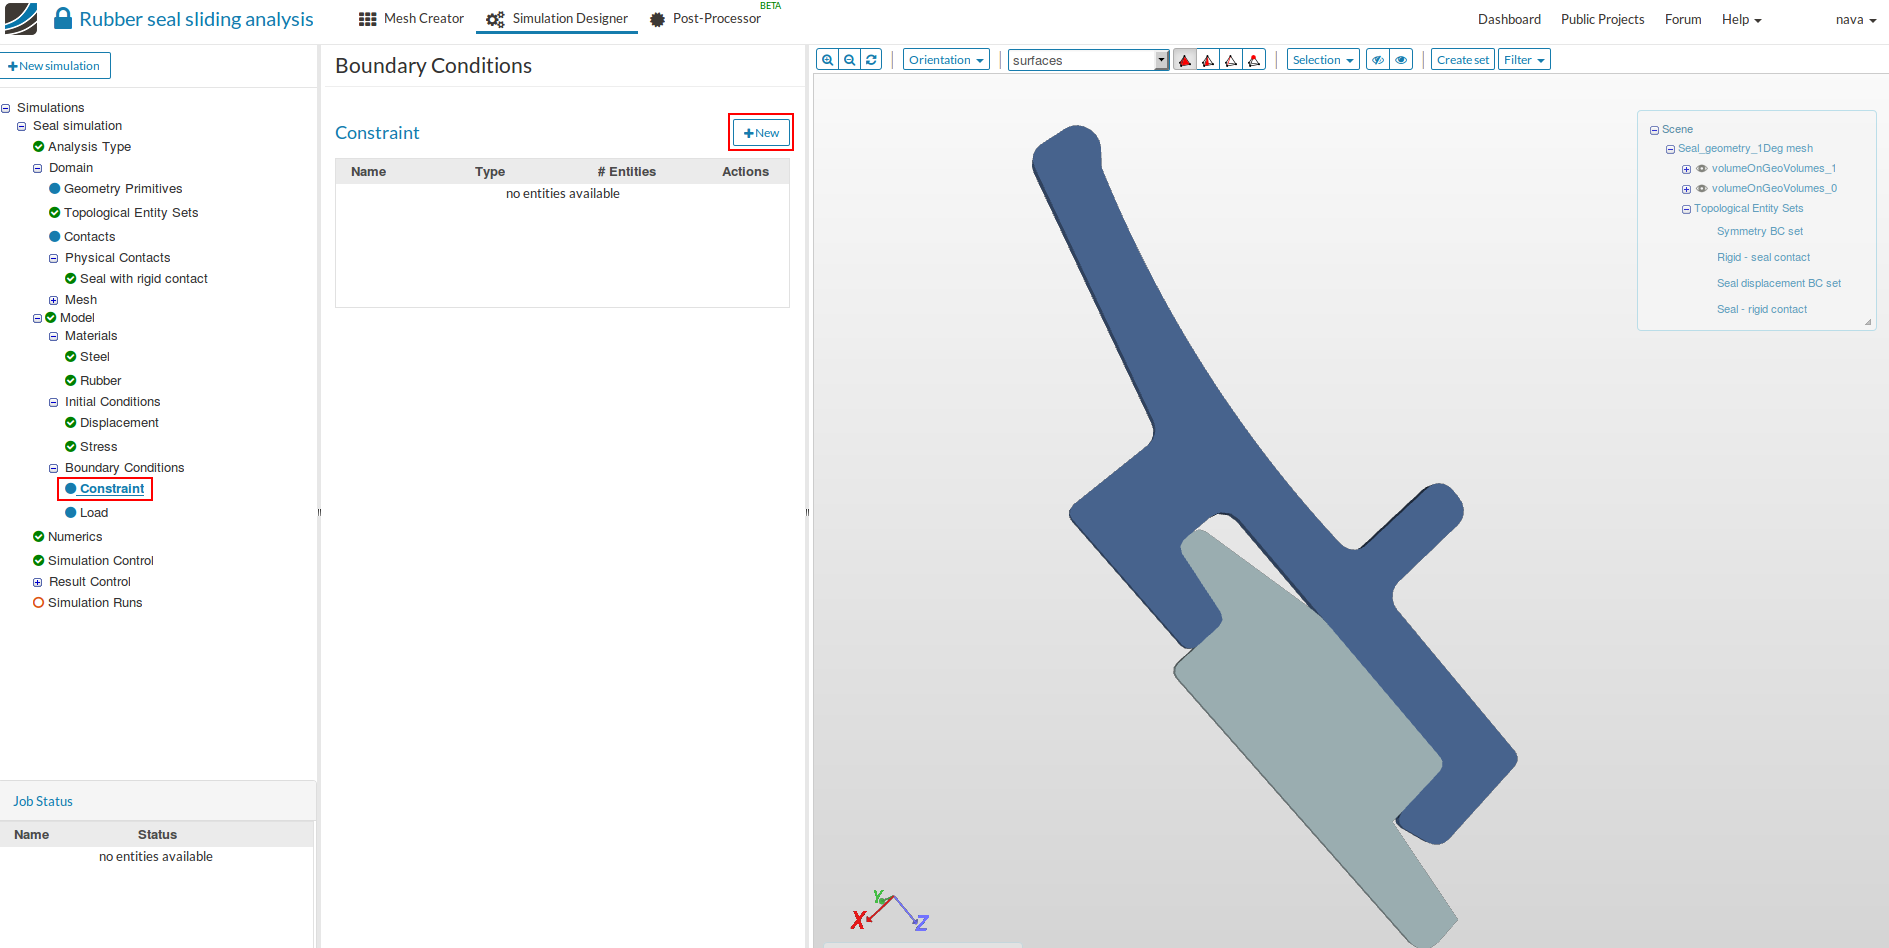The height and width of the screenshot is (948, 1889).
Task: Click the New simulation button
Action: click(x=55, y=66)
